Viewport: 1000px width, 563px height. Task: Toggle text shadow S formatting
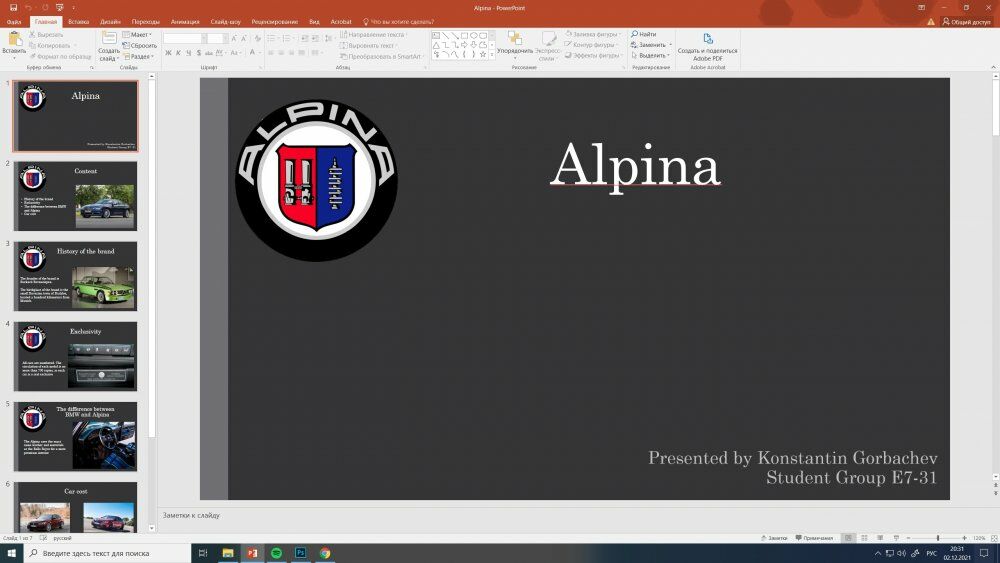coord(198,53)
